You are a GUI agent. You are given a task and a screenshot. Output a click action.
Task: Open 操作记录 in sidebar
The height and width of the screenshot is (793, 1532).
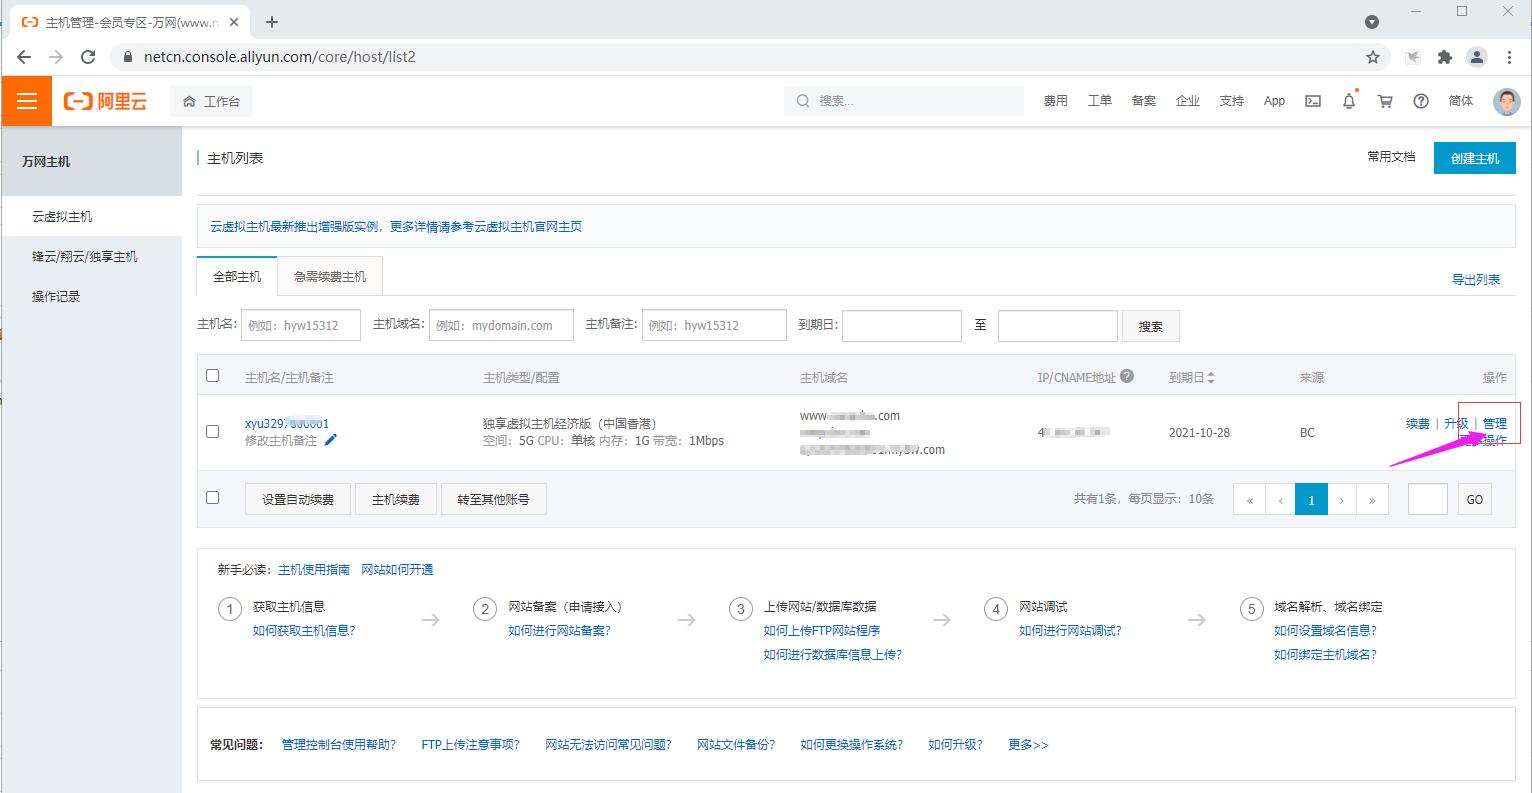click(x=92, y=296)
